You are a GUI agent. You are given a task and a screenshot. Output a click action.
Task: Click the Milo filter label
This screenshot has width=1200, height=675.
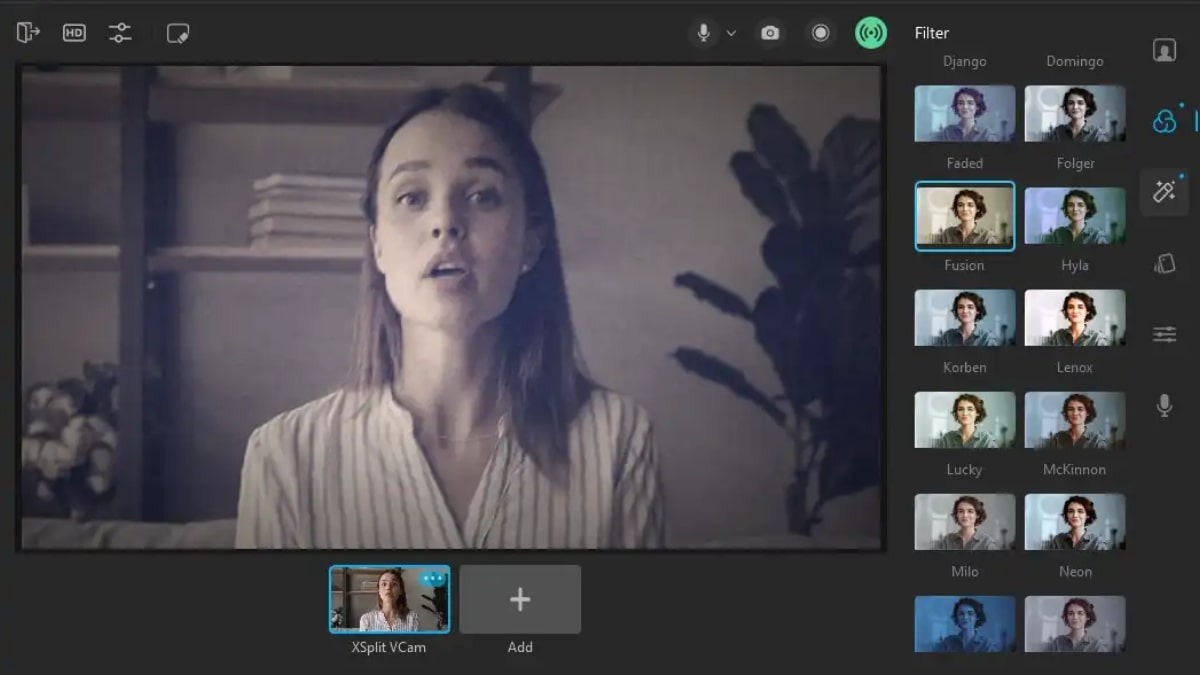965,572
